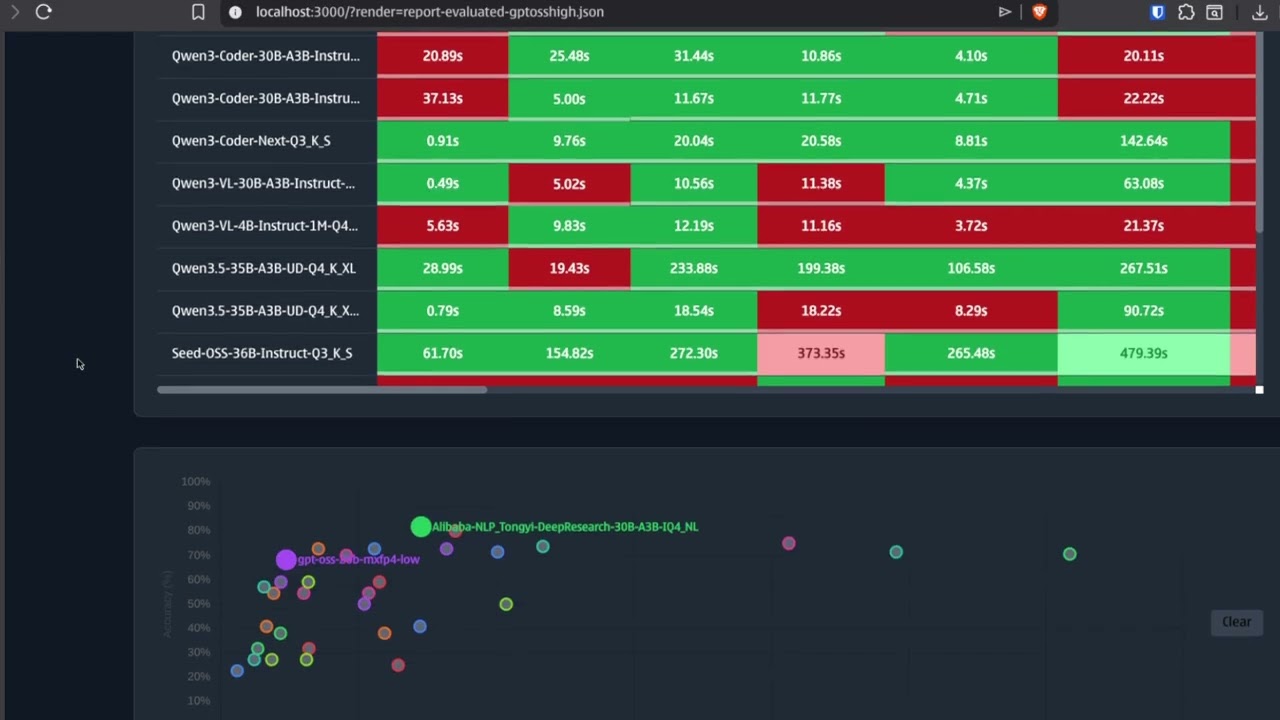Open the Bitwarden shield extension icon
Screen dimensions: 1280x720
pos(1158,12)
